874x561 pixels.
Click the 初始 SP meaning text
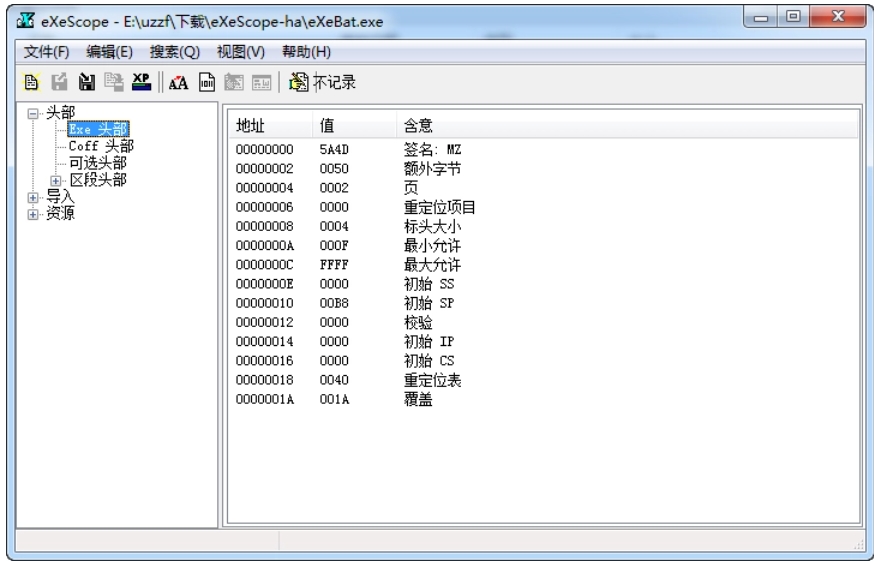(x=429, y=303)
